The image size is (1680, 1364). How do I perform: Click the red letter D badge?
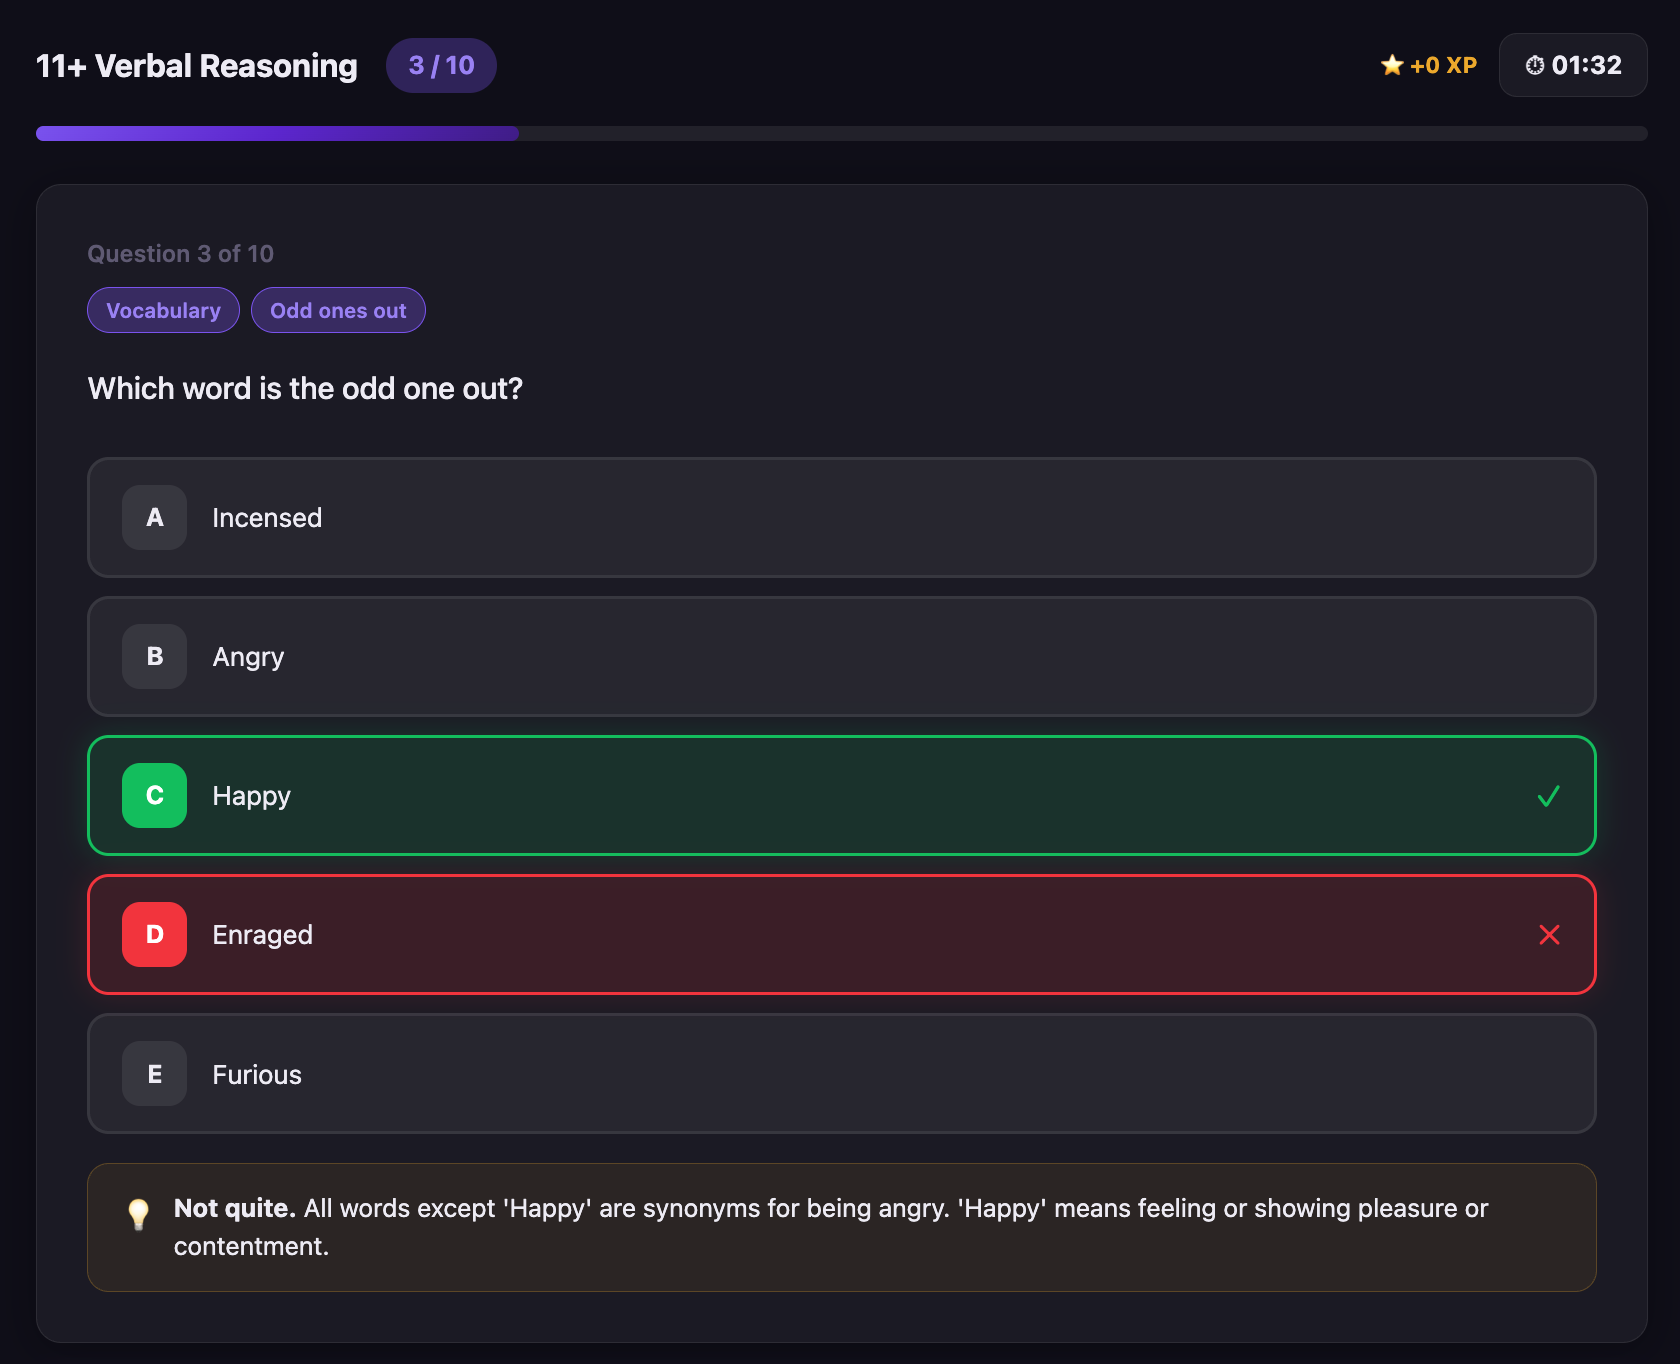155,935
